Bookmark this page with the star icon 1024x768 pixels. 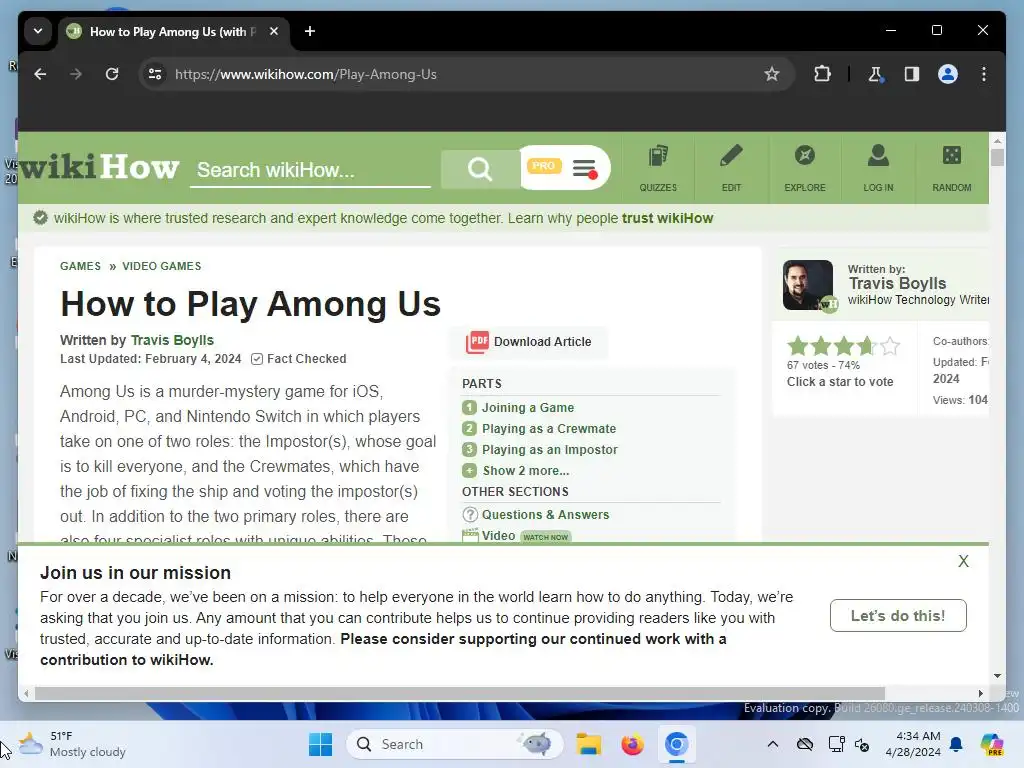point(772,74)
